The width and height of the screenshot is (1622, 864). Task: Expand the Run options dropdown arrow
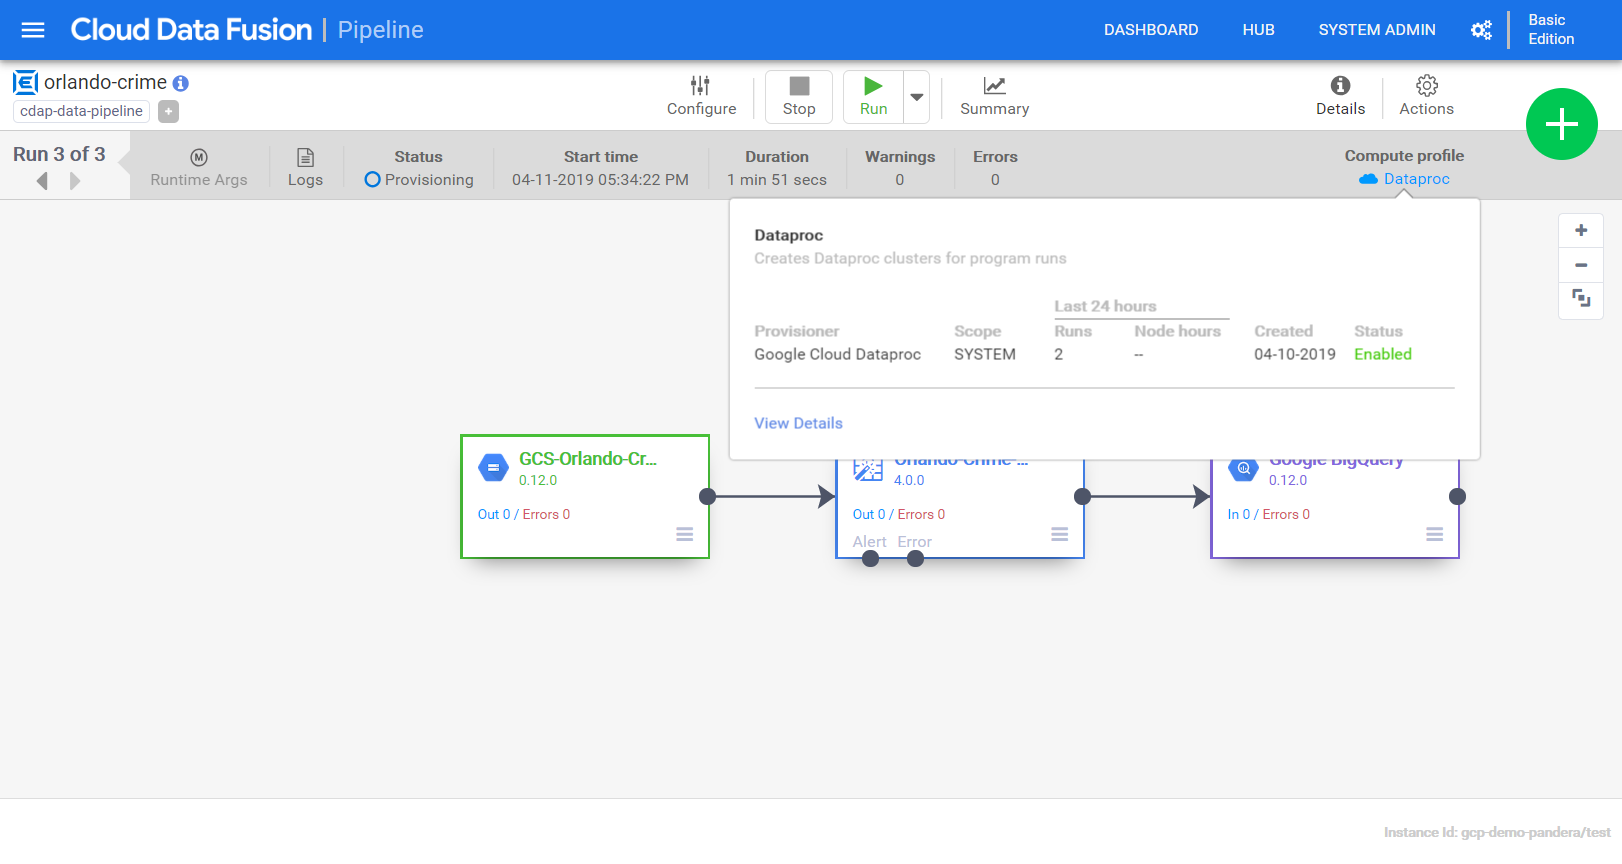[916, 97]
